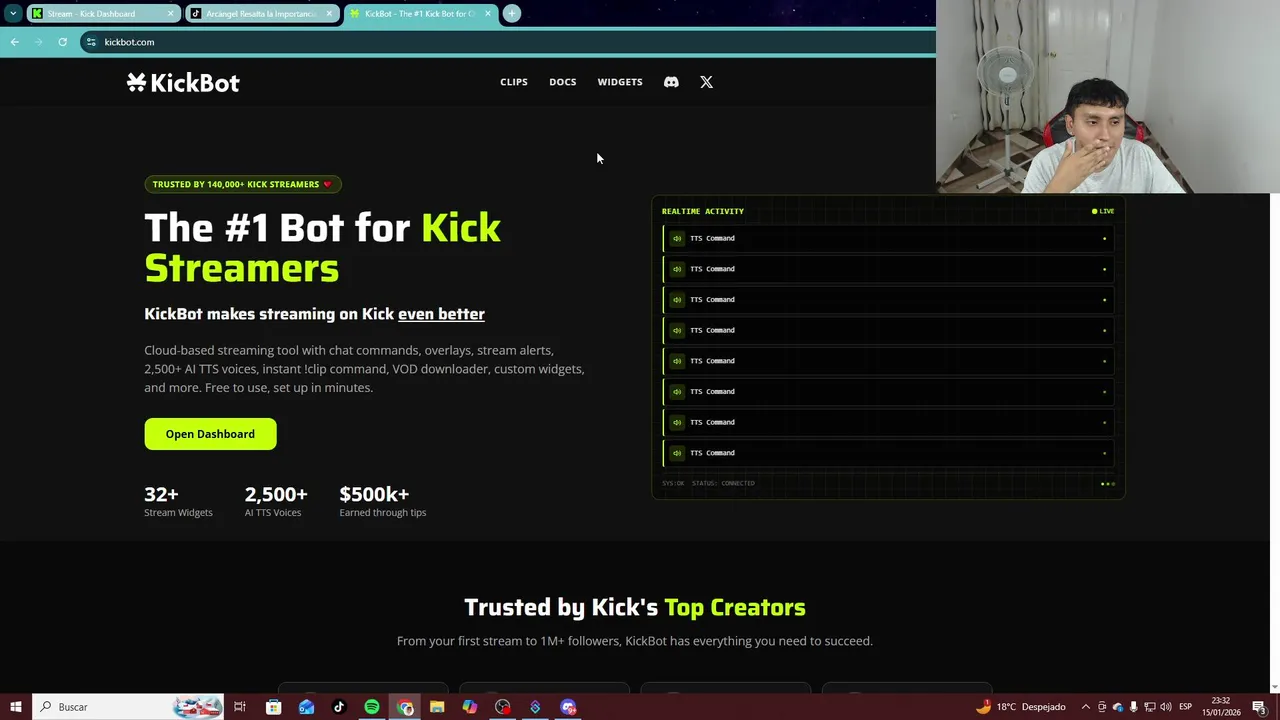Click the first TTS Command speaker icon
The width and height of the screenshot is (1280, 720).
point(677,238)
